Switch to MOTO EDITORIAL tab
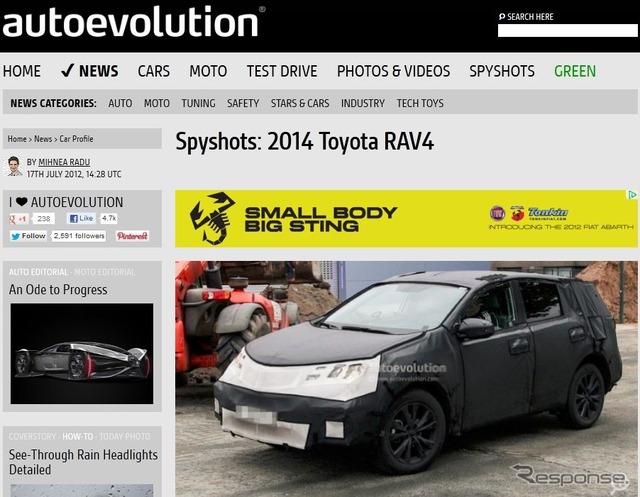The width and height of the screenshot is (640, 497). (x=104, y=272)
